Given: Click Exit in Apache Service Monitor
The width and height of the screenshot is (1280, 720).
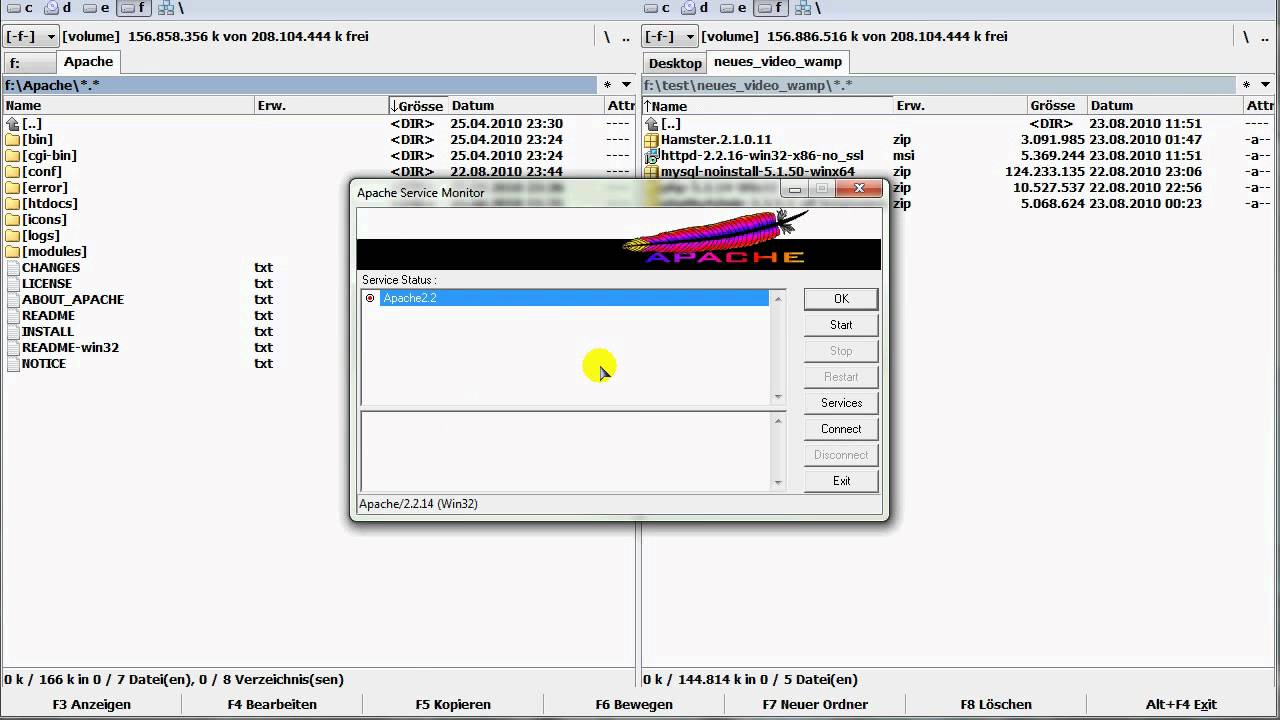Looking at the screenshot, I should click(x=841, y=481).
